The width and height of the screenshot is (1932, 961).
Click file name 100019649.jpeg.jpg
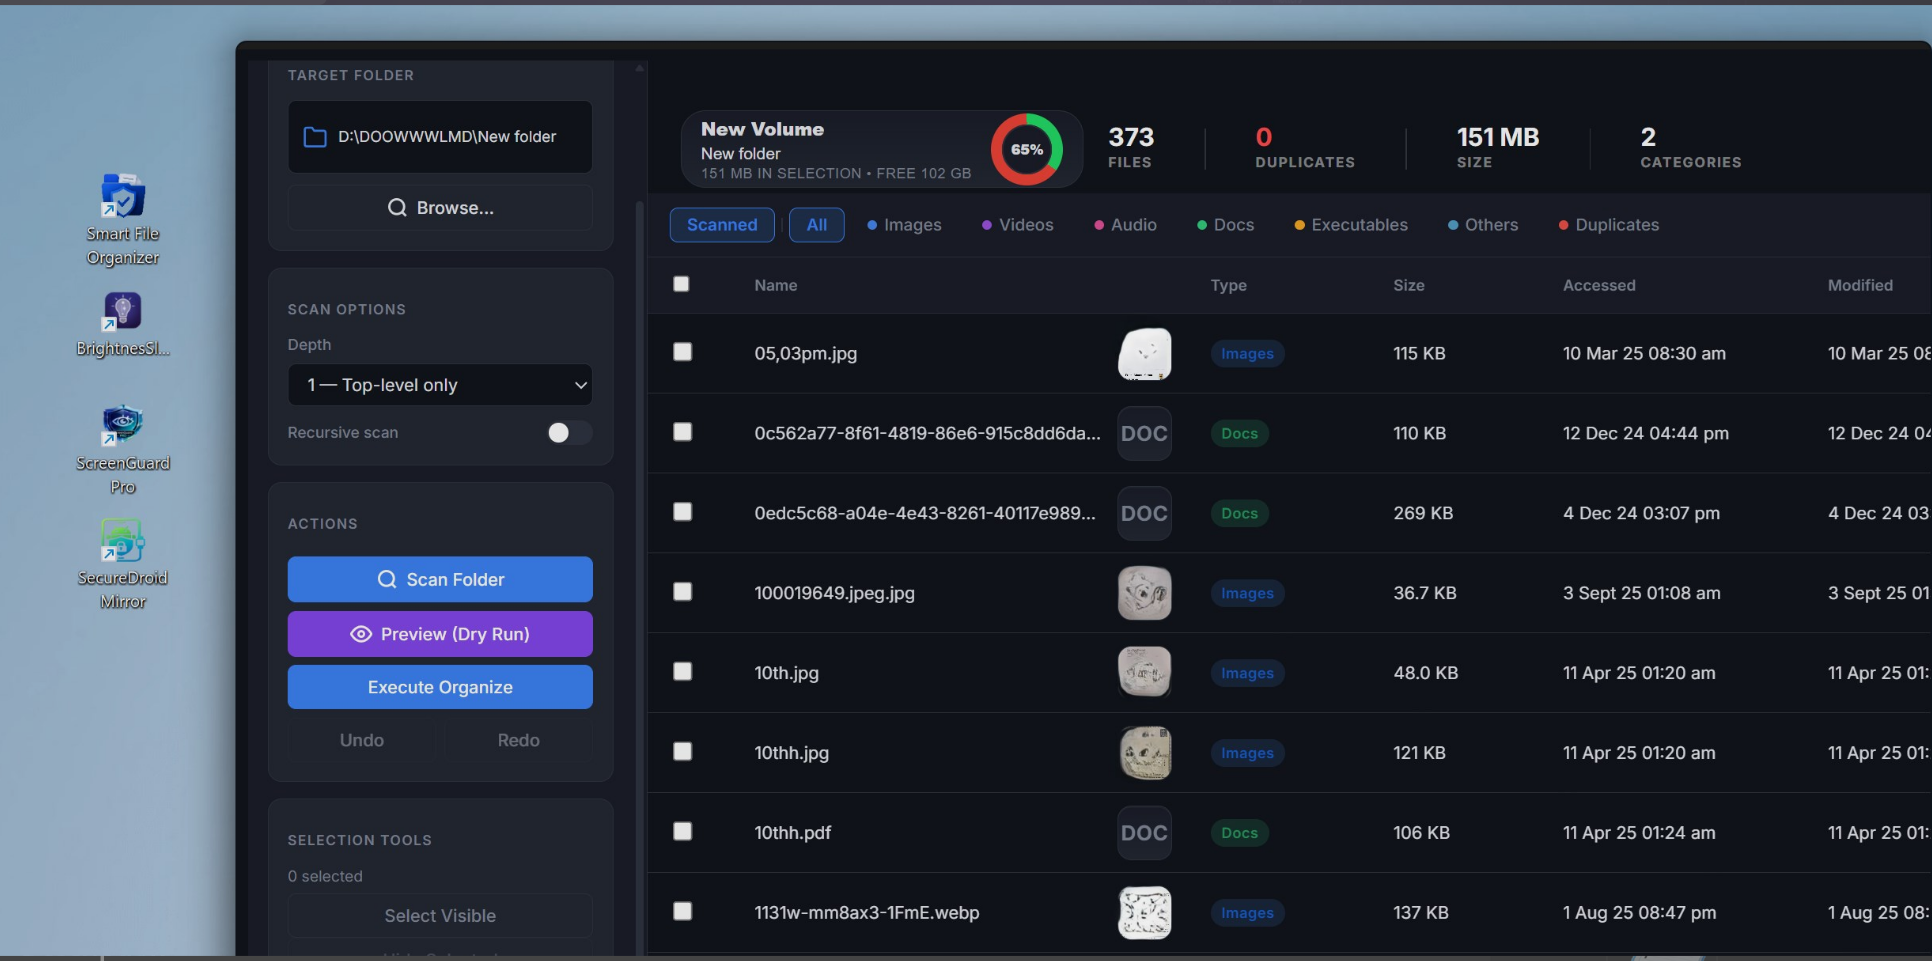[x=835, y=593]
